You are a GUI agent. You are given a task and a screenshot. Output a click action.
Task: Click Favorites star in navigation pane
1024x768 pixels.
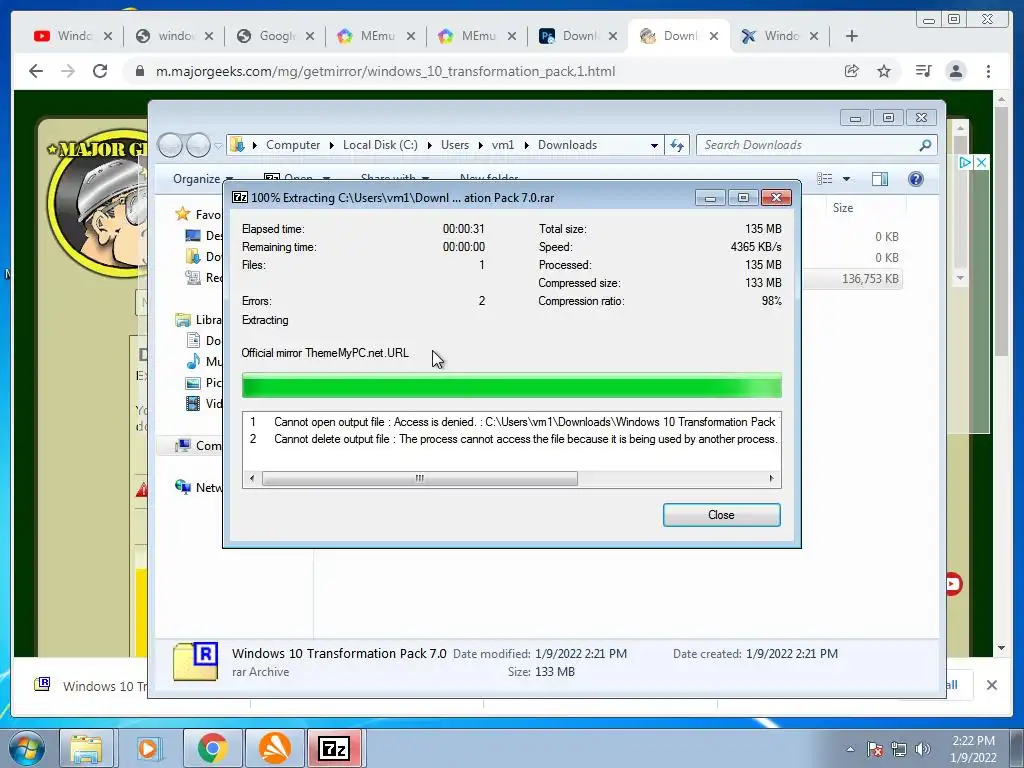pyautogui.click(x=182, y=214)
